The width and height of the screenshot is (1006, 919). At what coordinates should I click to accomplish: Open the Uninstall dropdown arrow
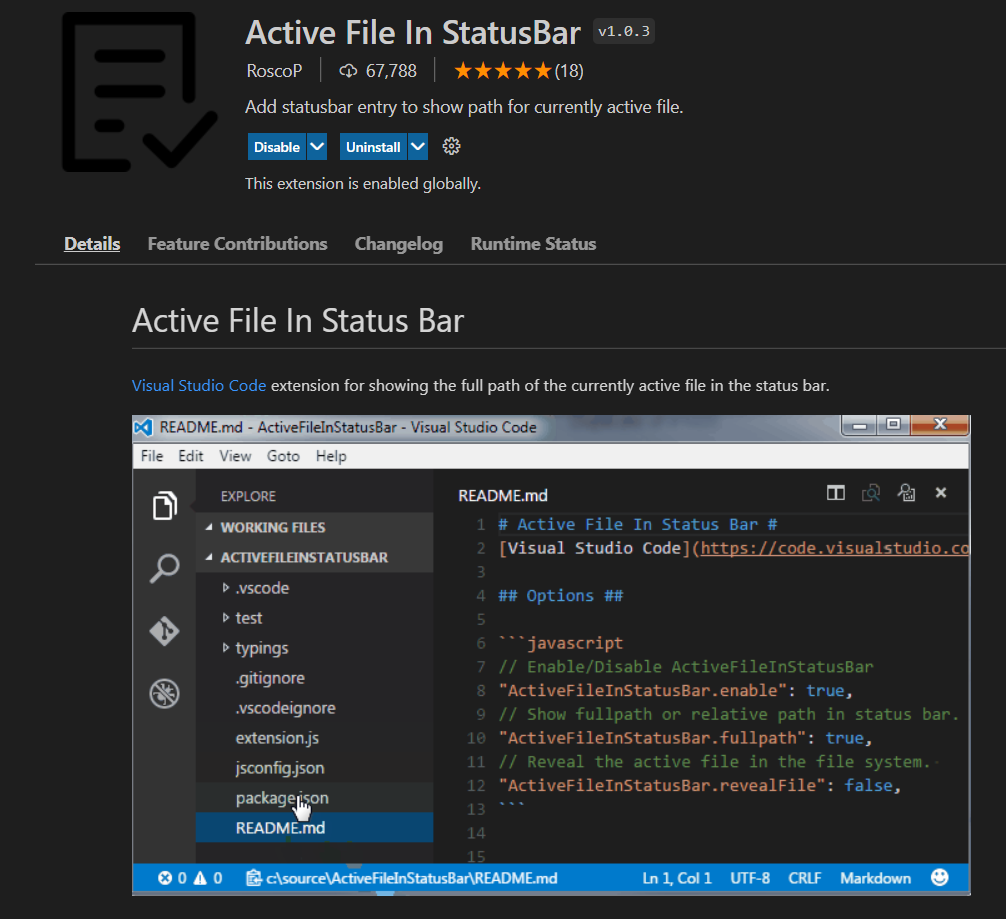pyautogui.click(x=418, y=147)
